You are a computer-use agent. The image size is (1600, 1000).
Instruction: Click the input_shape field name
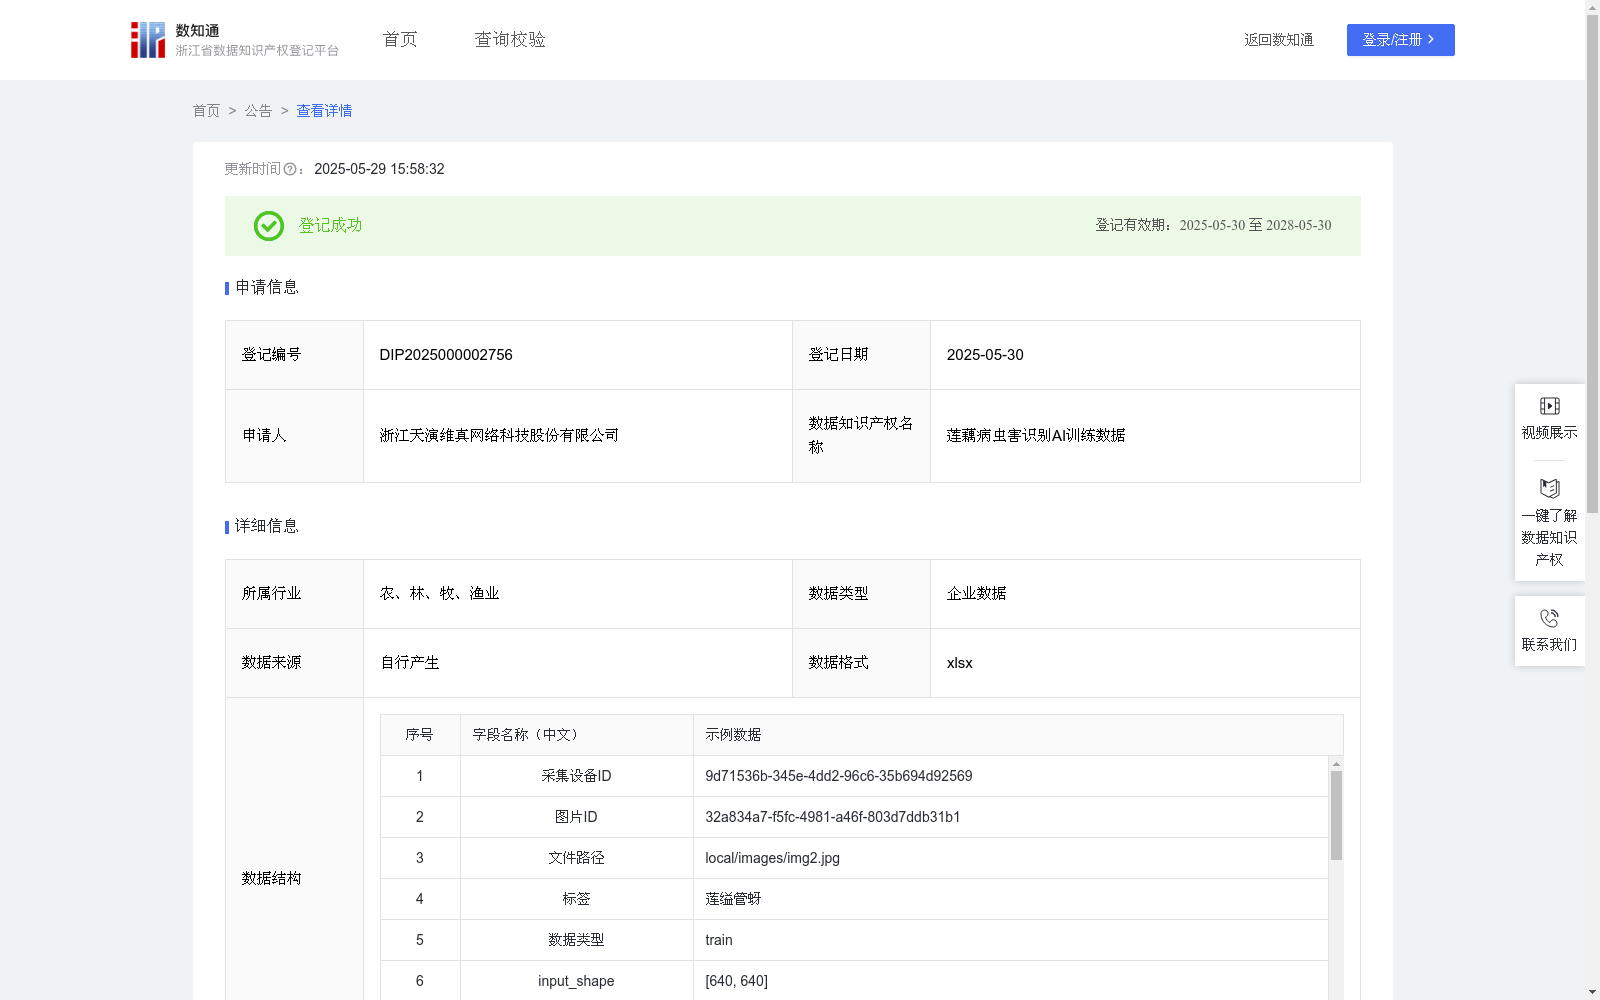pos(576,981)
